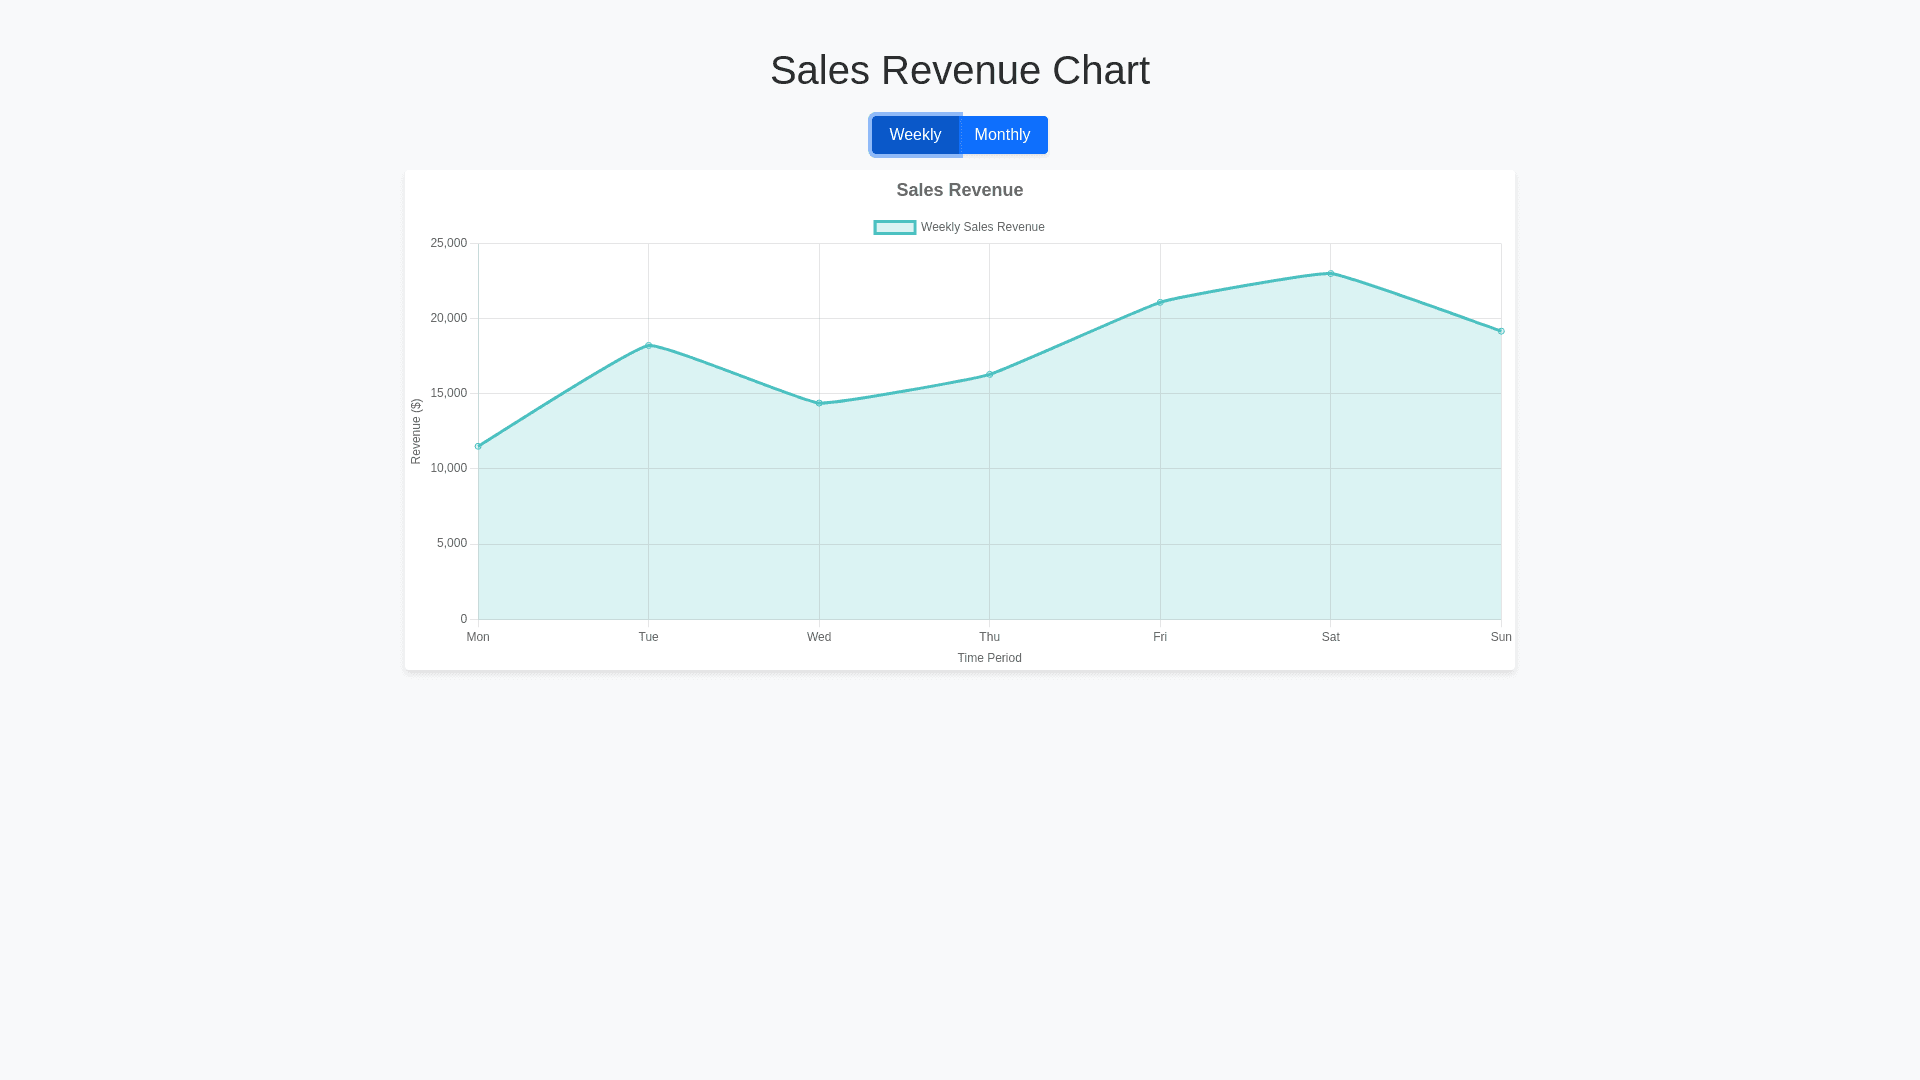Click the Wed label on x-axis
The image size is (1920, 1080).
pyautogui.click(x=819, y=637)
